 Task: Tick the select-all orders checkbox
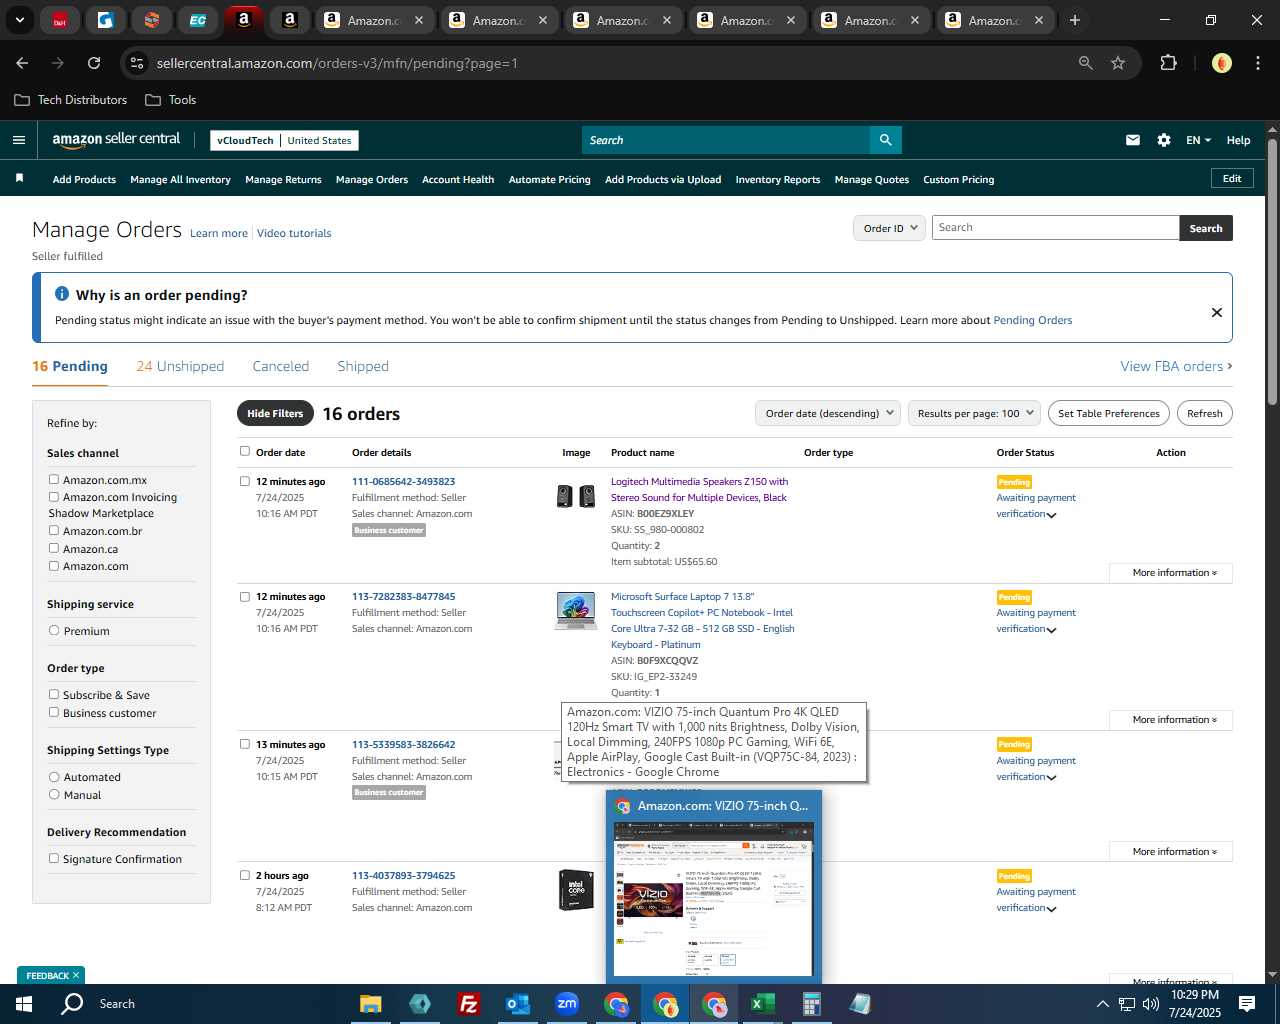coord(245,451)
